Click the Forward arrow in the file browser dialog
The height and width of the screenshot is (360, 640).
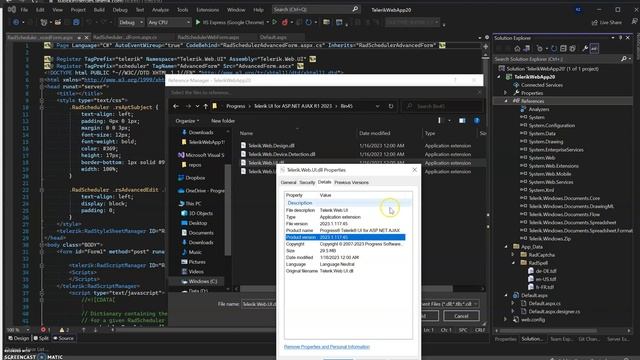(x=188, y=106)
